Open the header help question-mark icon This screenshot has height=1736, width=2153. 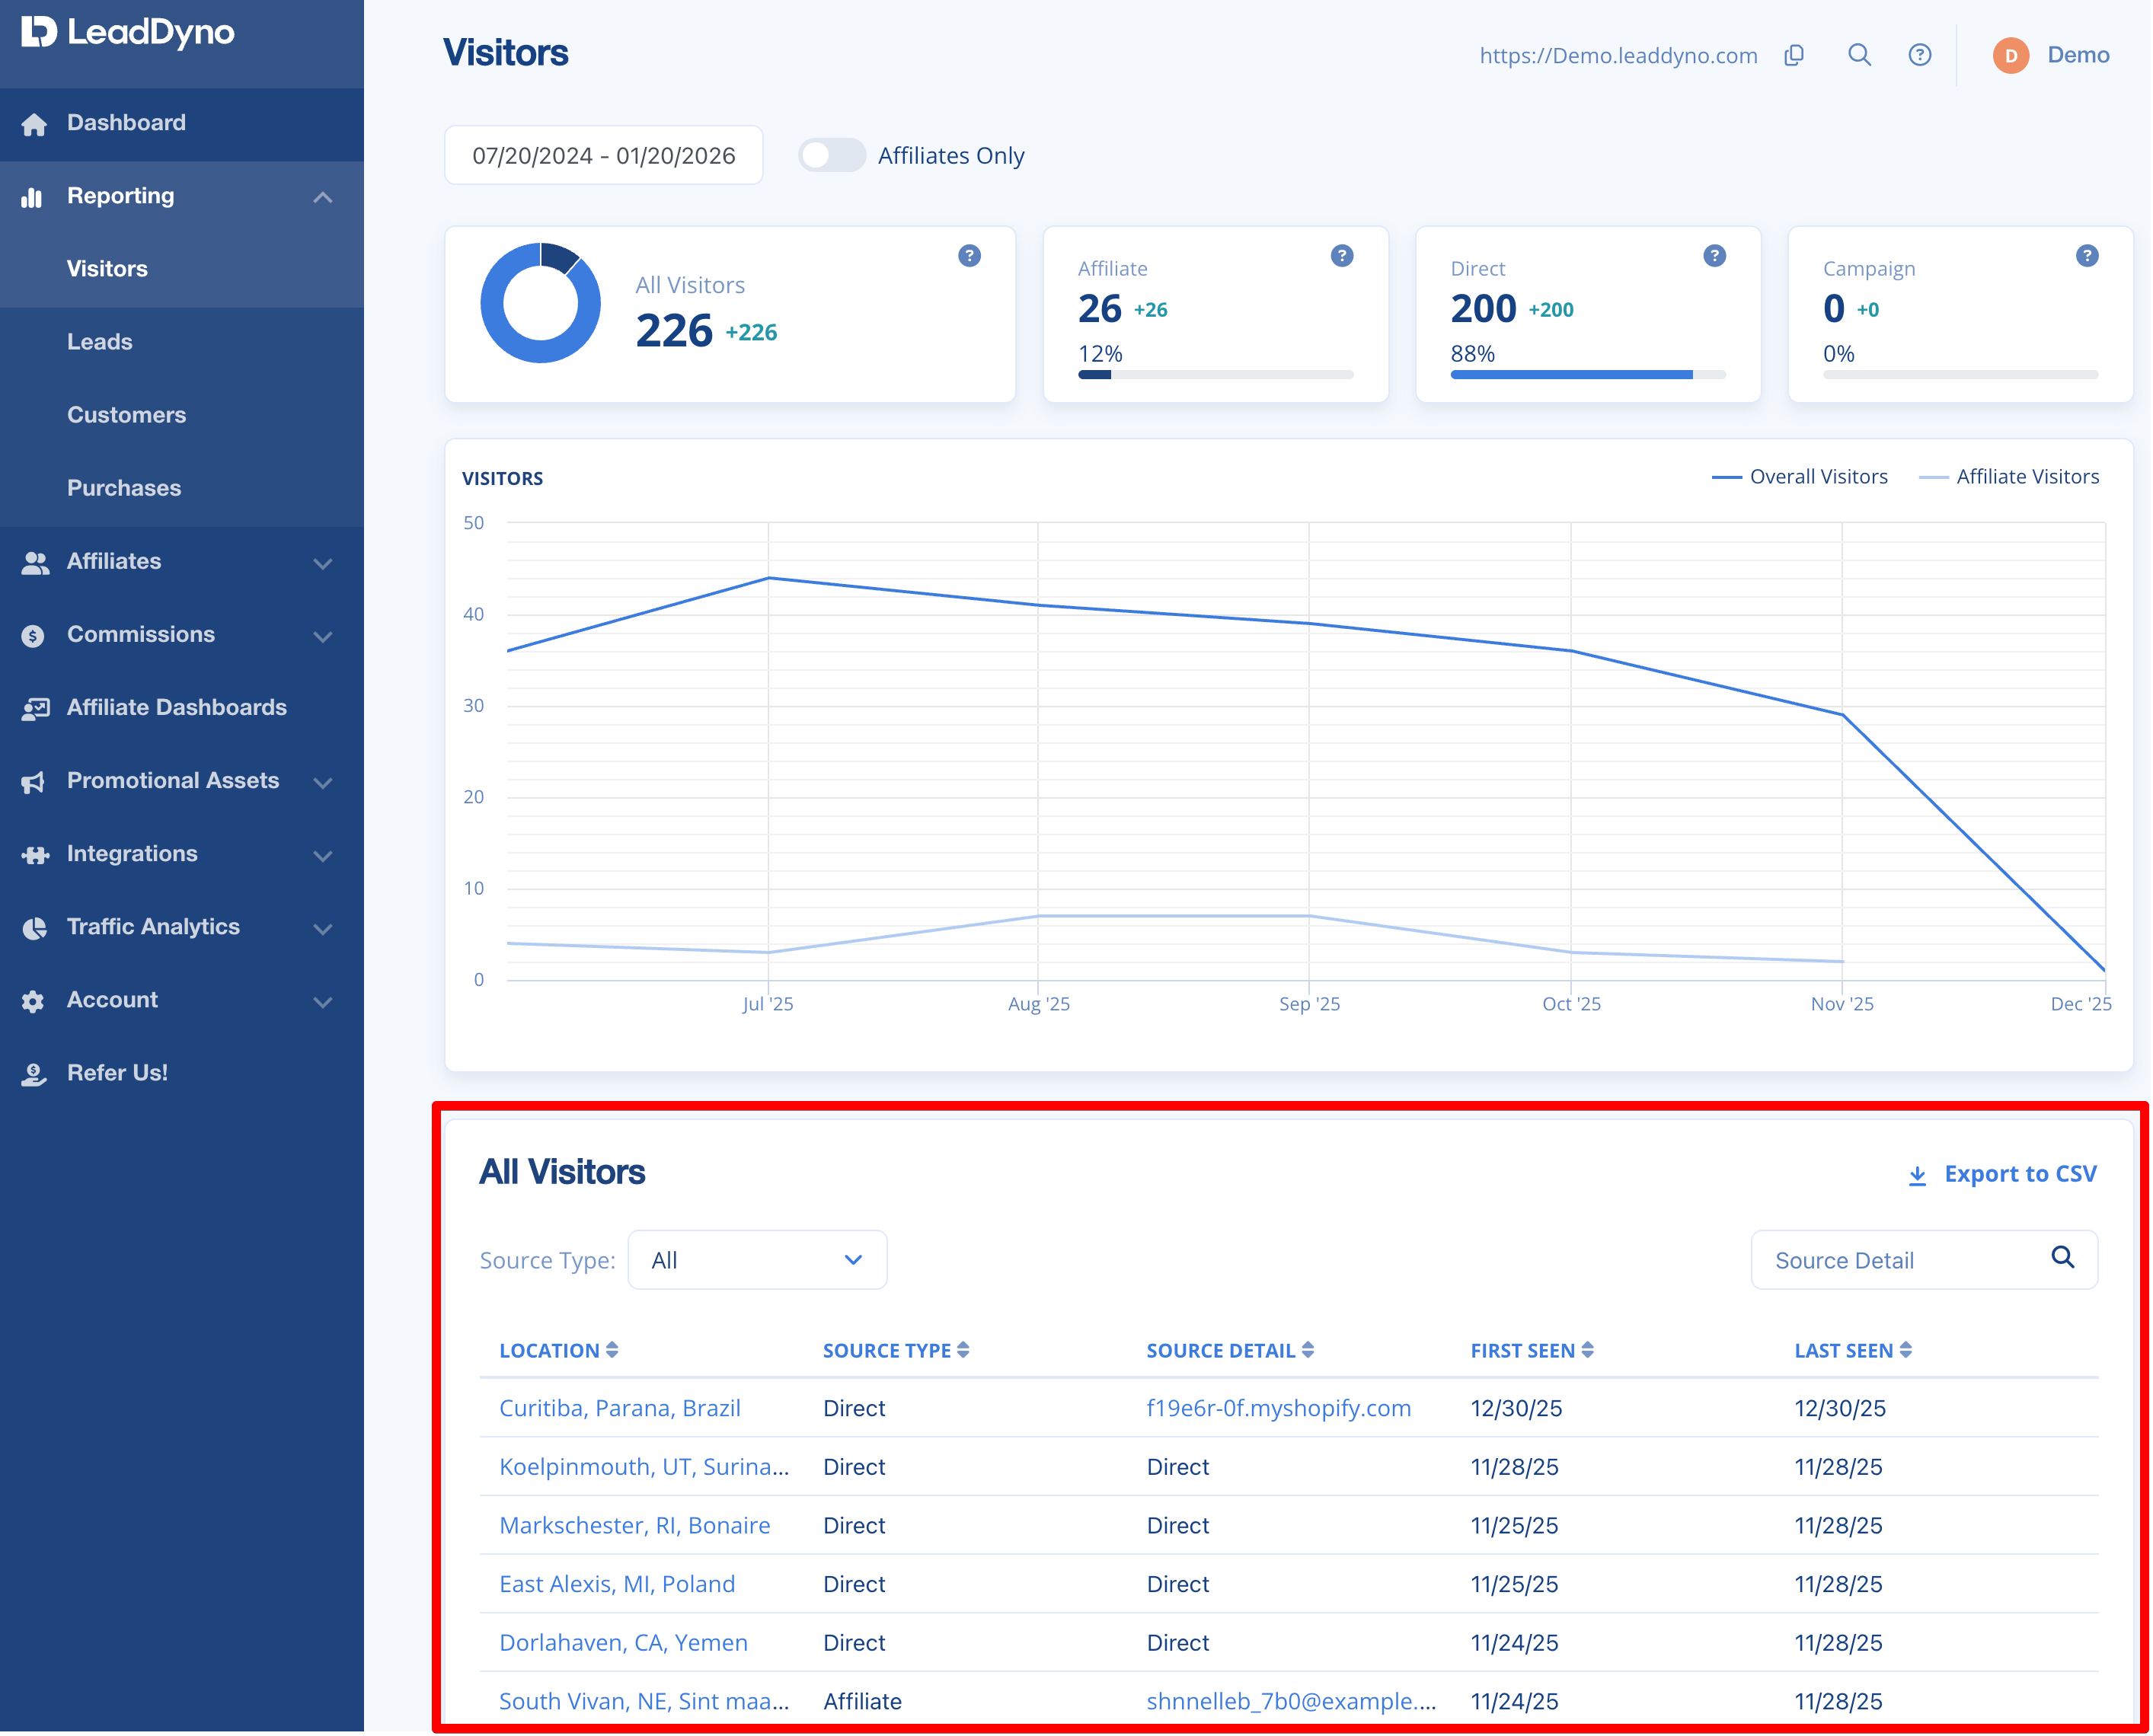[1919, 55]
